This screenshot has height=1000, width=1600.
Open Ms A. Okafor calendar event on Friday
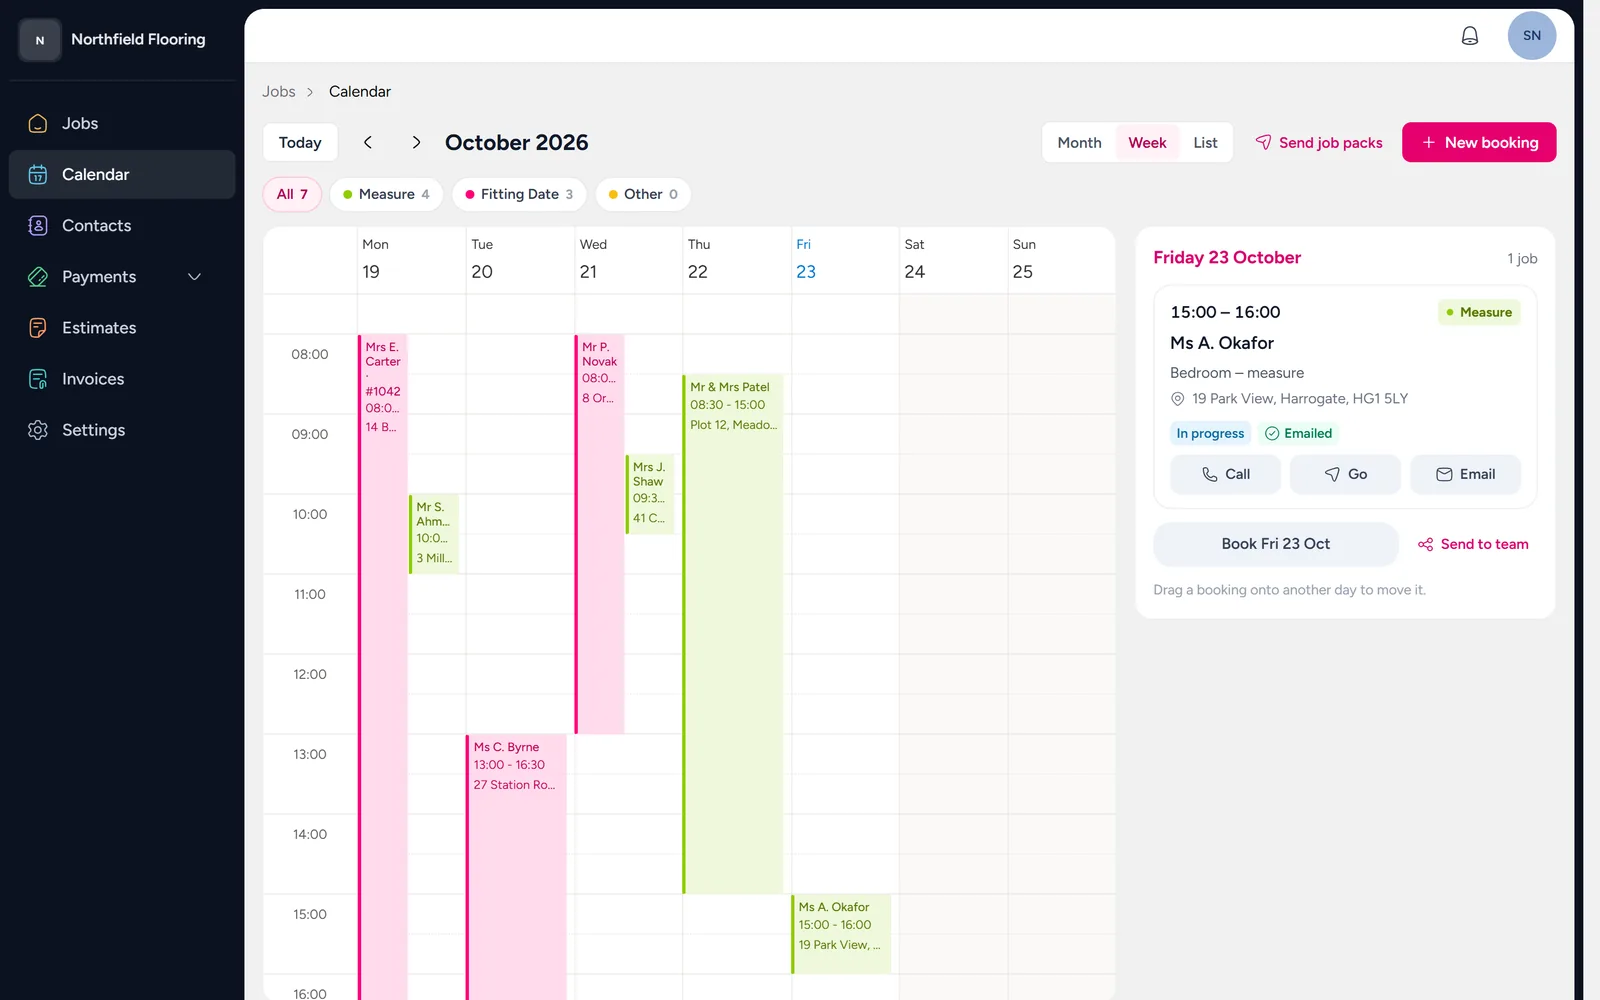pyautogui.click(x=841, y=934)
